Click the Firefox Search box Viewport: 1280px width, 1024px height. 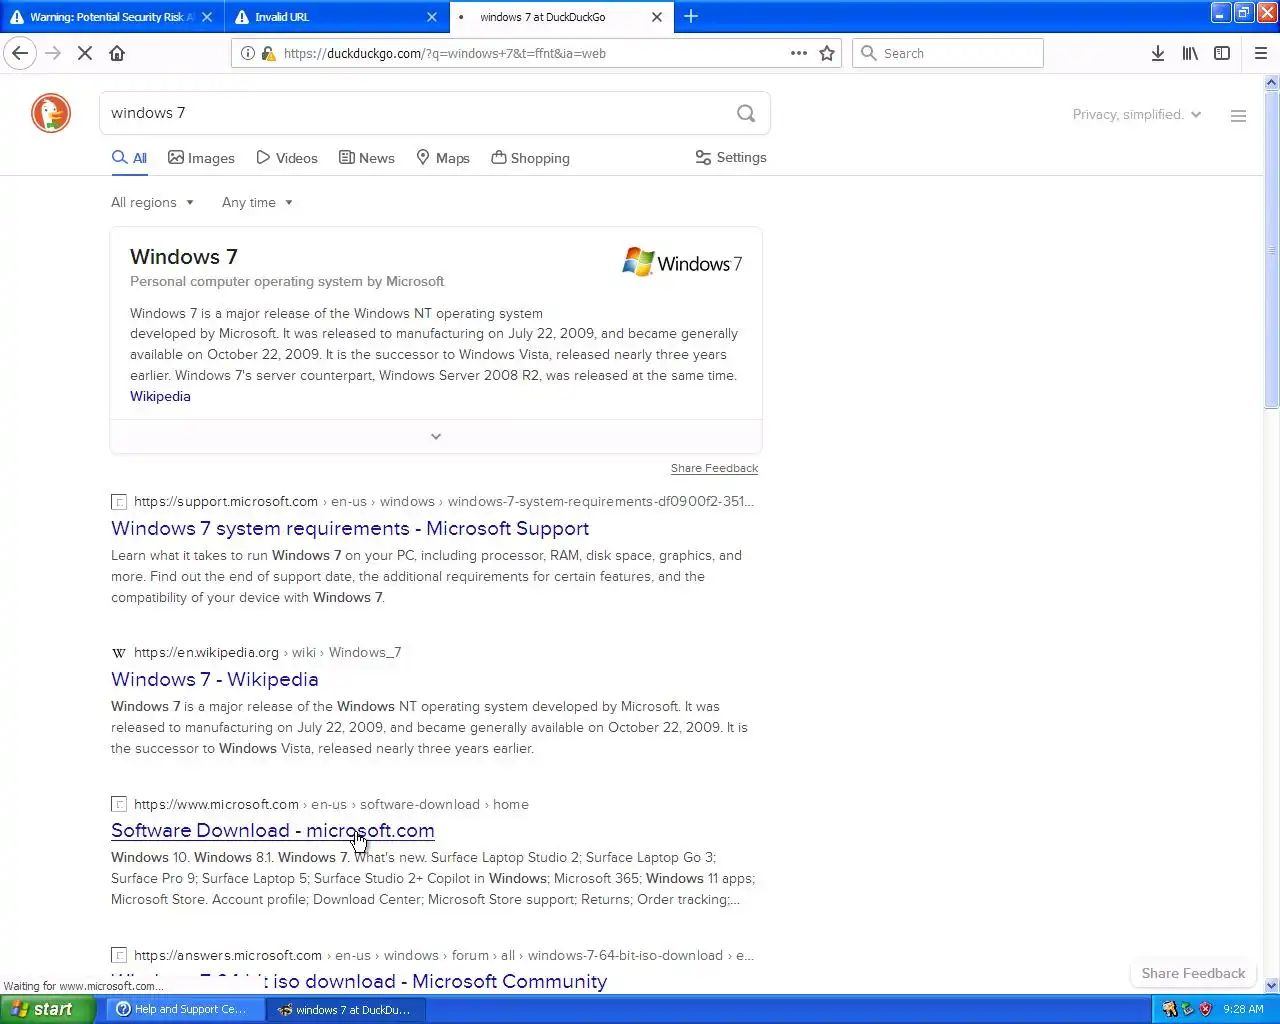948,53
